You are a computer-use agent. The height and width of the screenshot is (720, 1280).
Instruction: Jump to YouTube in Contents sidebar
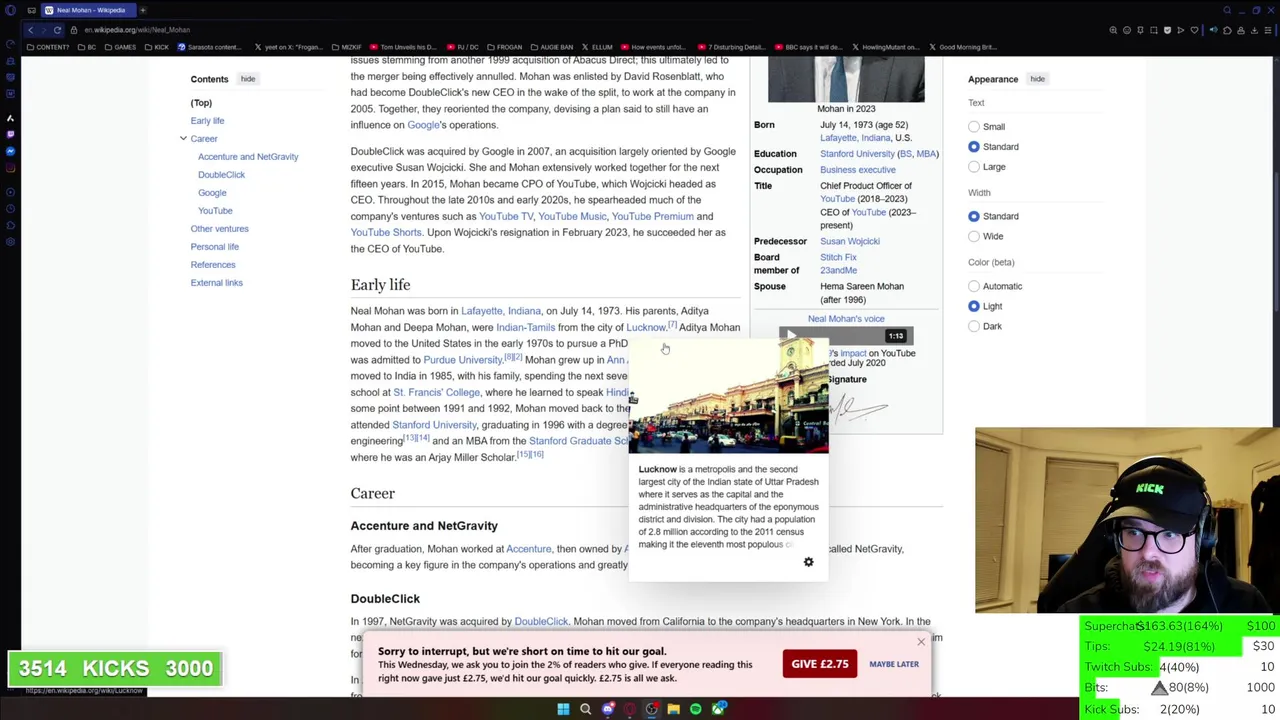click(x=215, y=211)
